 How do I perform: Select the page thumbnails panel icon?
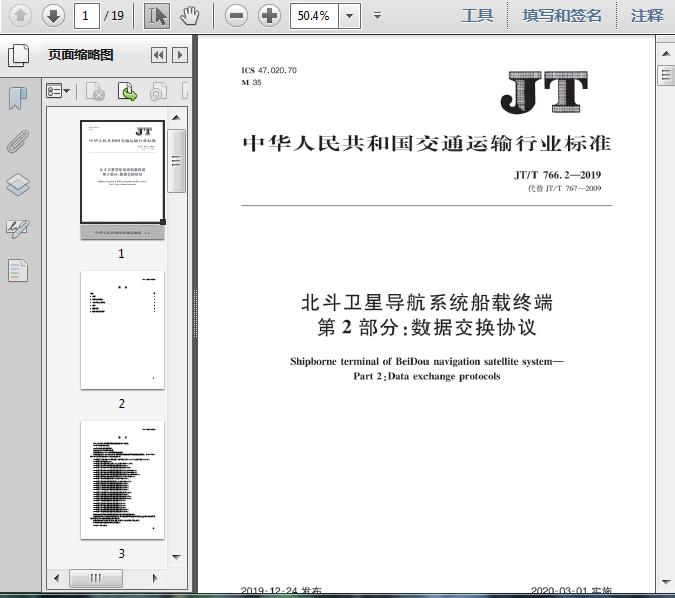(x=18, y=55)
